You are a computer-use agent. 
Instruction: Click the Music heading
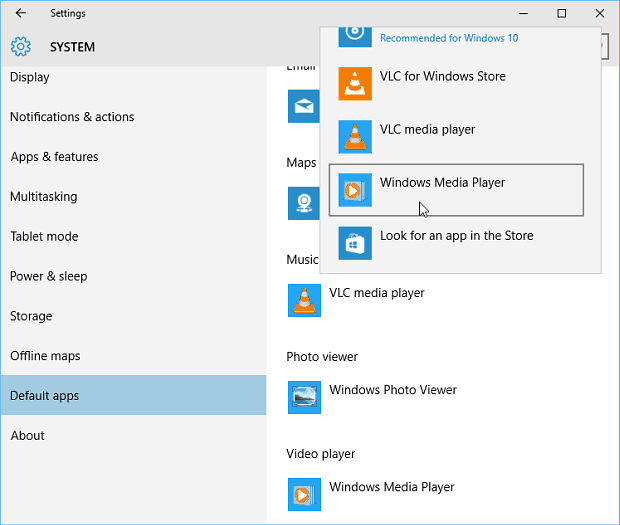click(302, 259)
